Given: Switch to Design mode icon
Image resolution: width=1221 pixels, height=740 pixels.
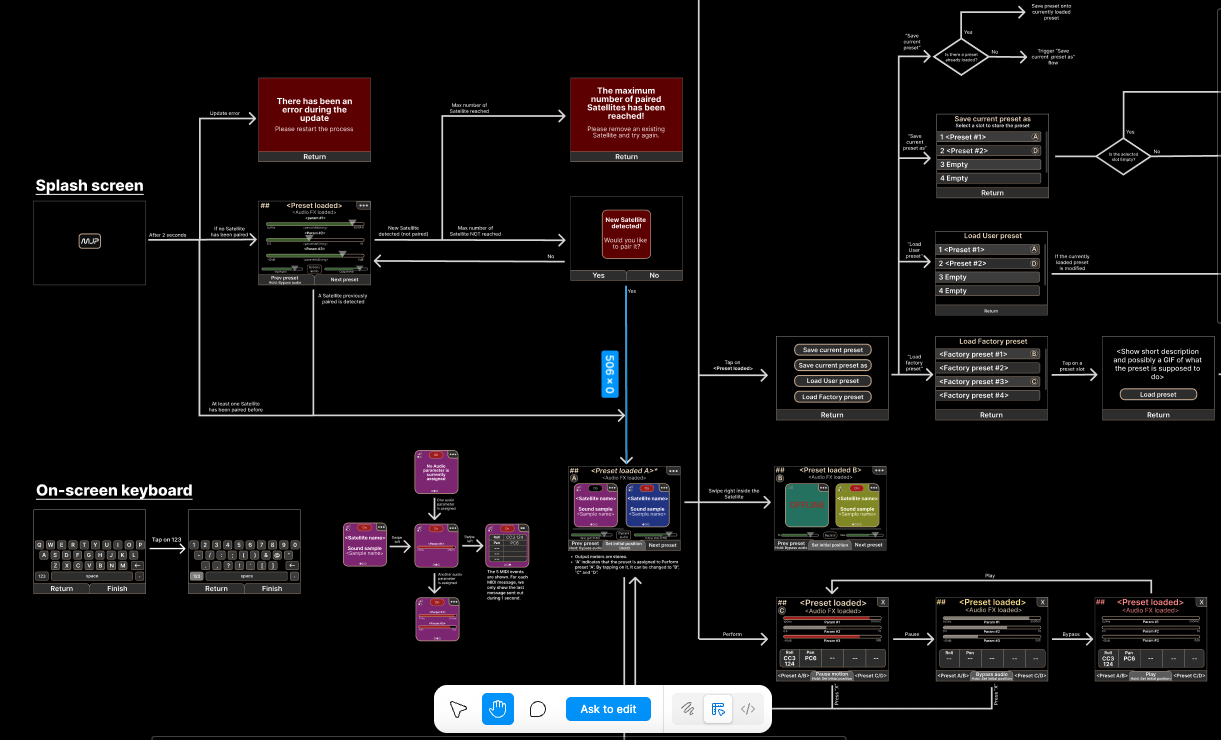Looking at the screenshot, I should point(717,709).
